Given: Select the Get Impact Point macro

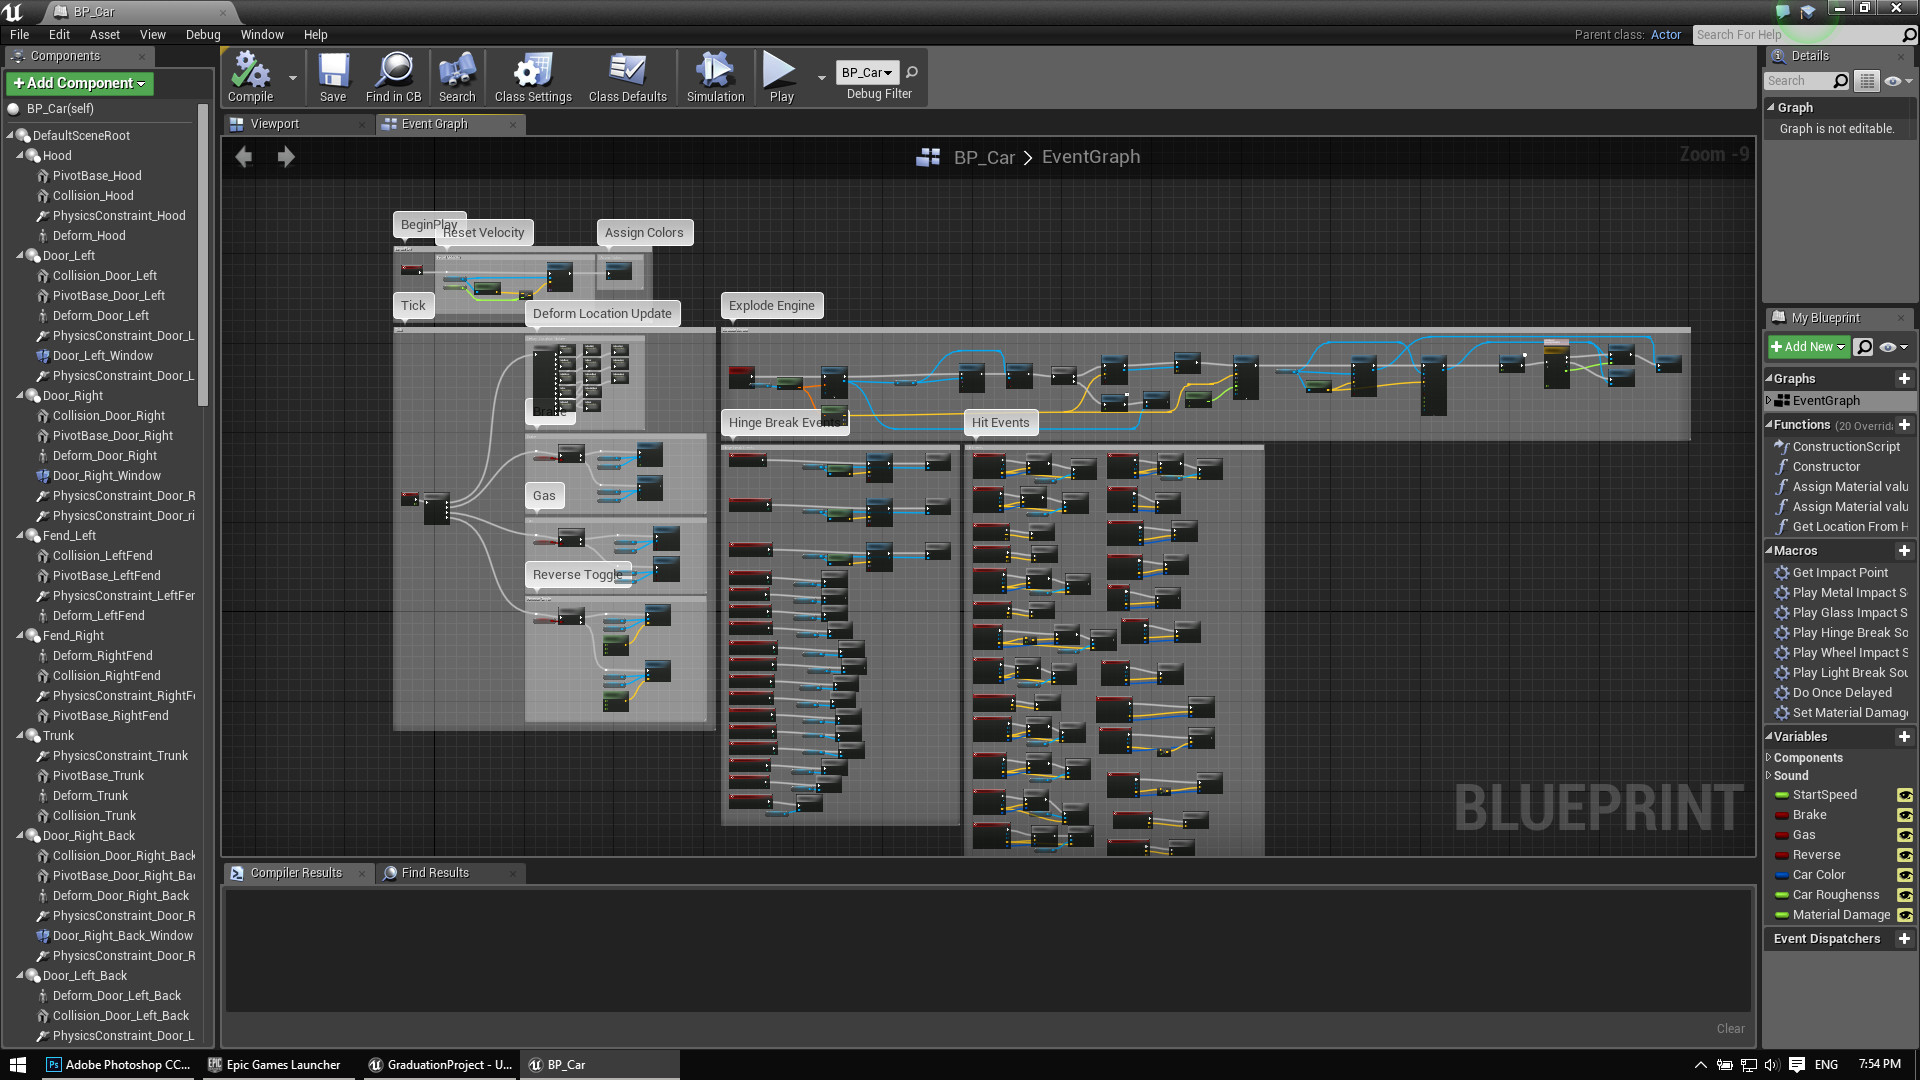Looking at the screenshot, I should [1840, 573].
